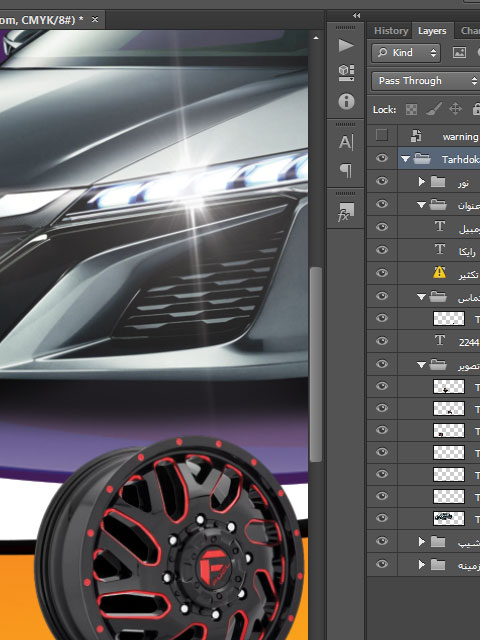
Task: Collapse the تماس group triangle
Action: (x=422, y=297)
